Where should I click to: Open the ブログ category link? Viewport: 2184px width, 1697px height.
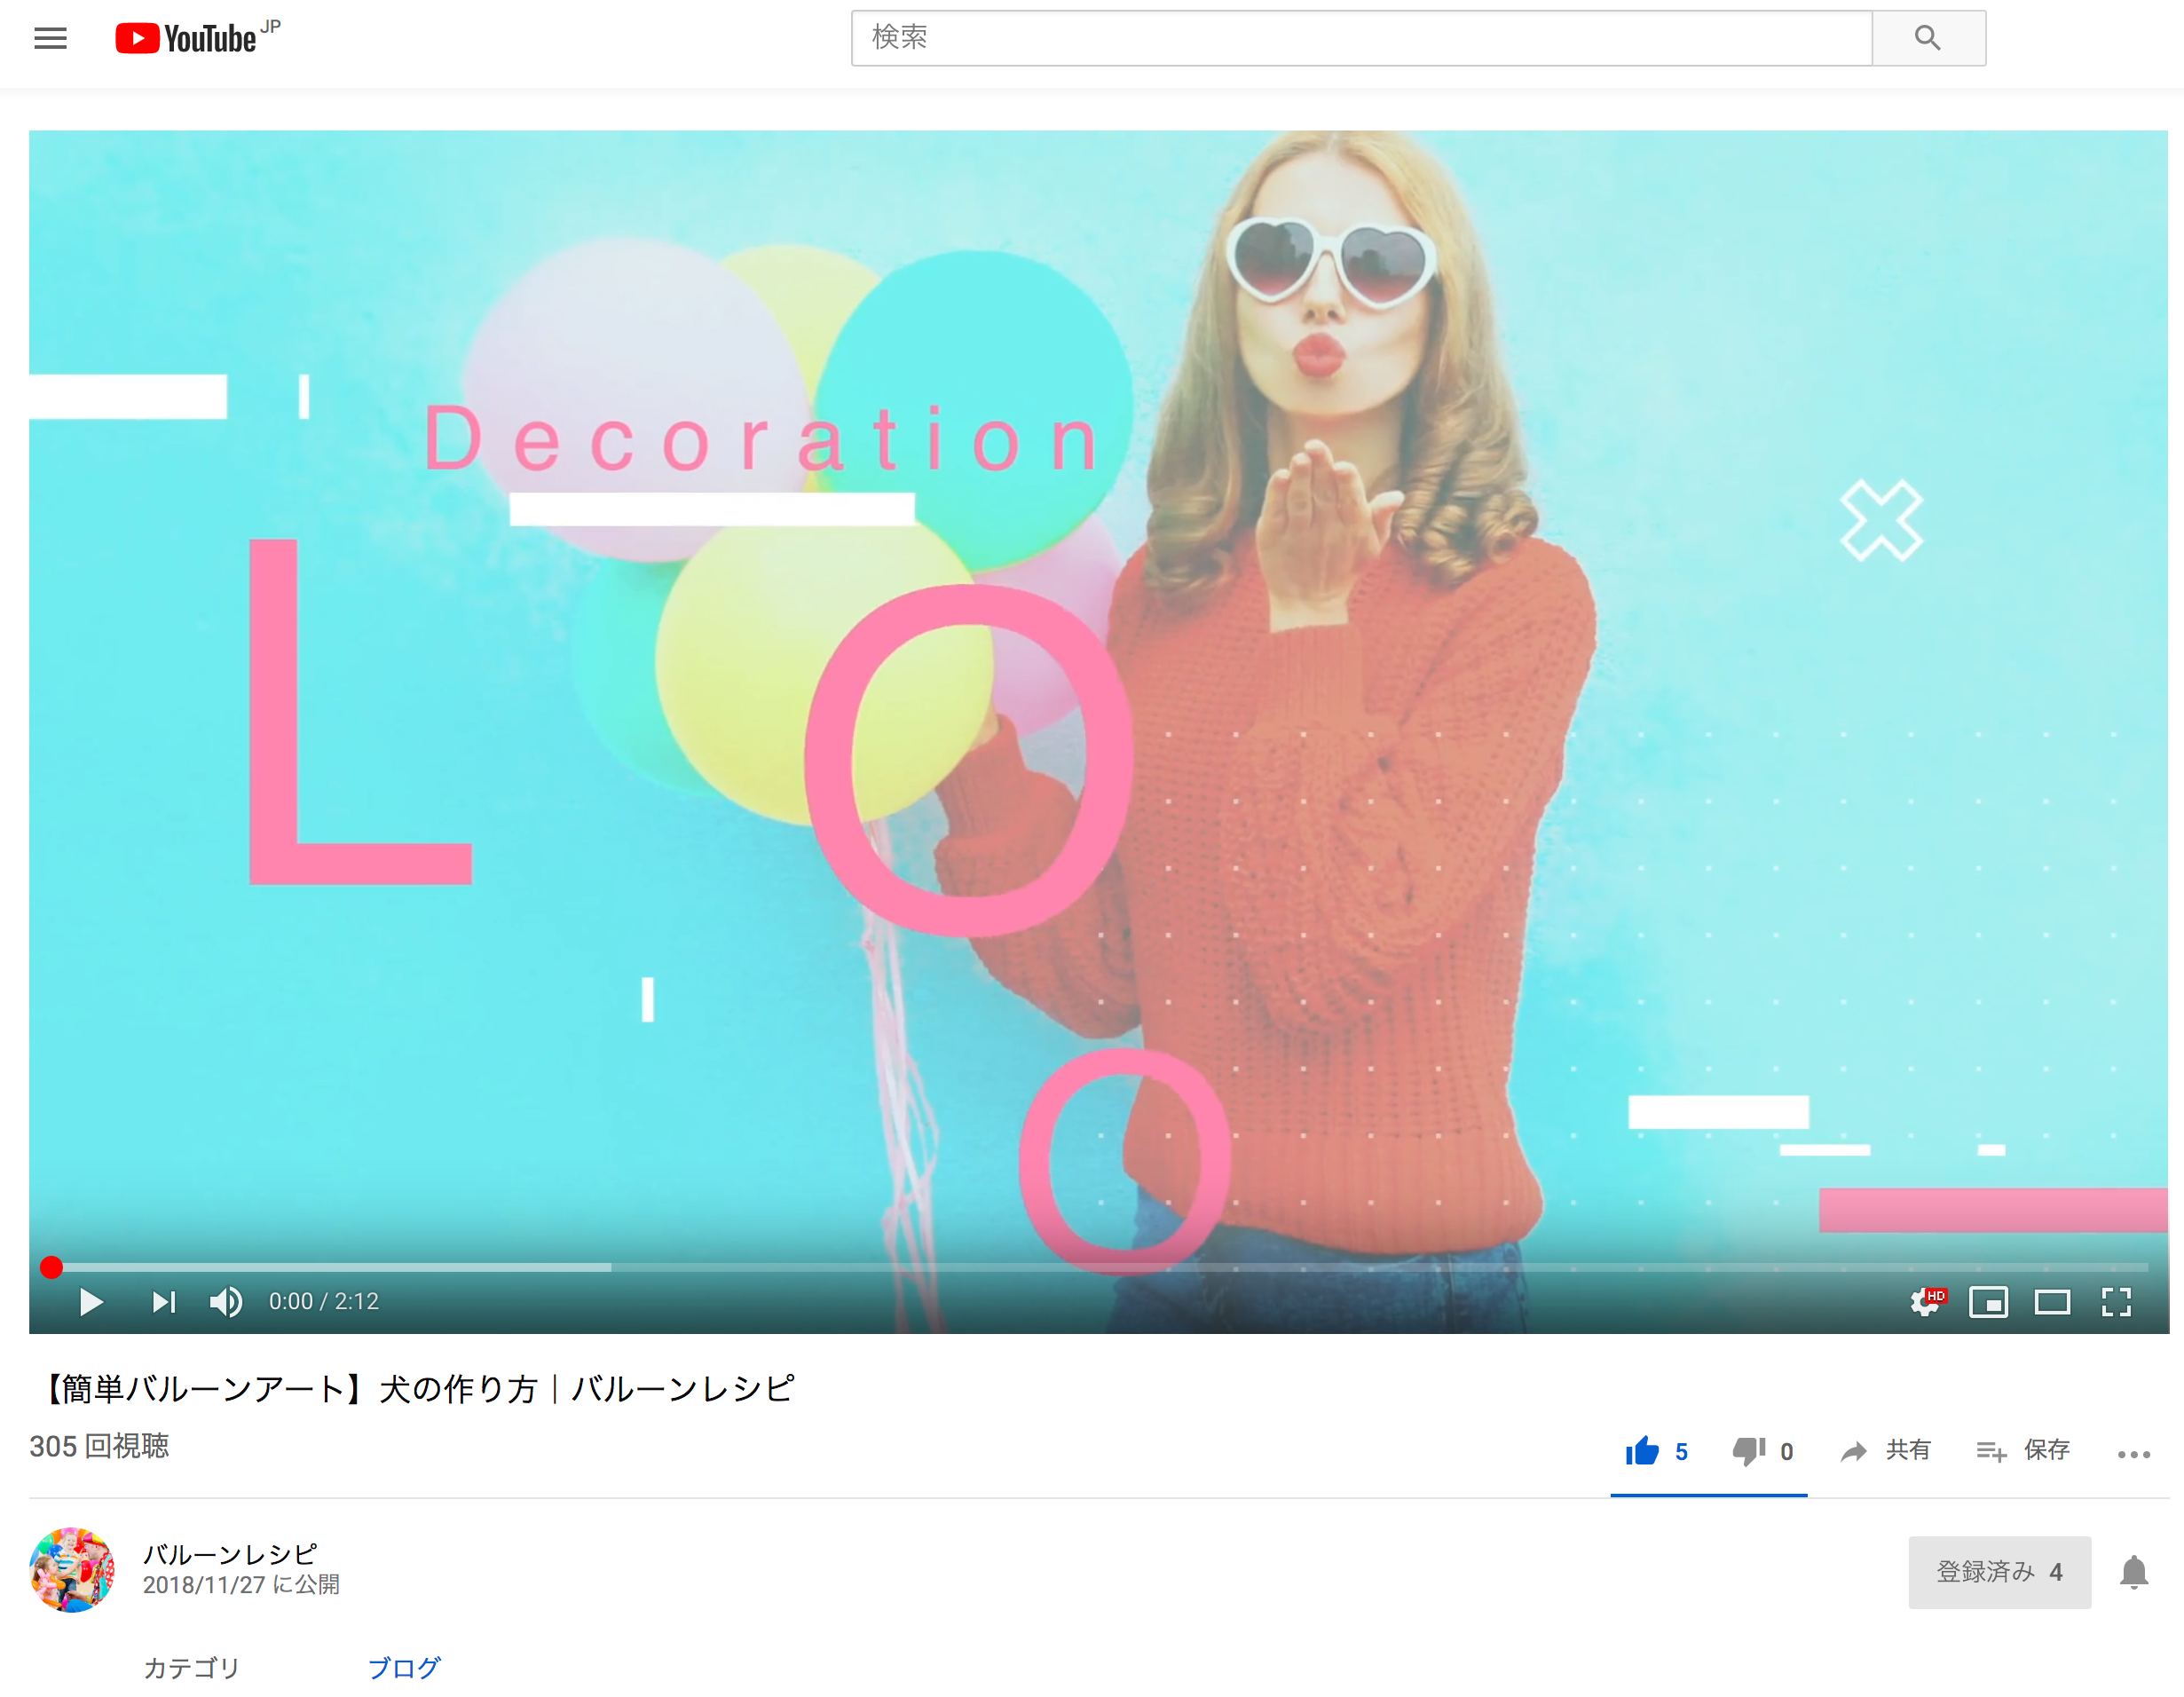(404, 1667)
